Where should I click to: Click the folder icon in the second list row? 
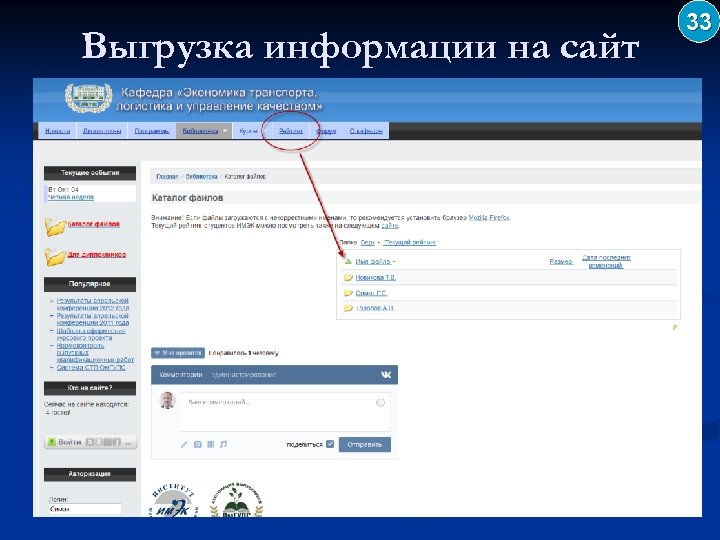click(x=348, y=293)
